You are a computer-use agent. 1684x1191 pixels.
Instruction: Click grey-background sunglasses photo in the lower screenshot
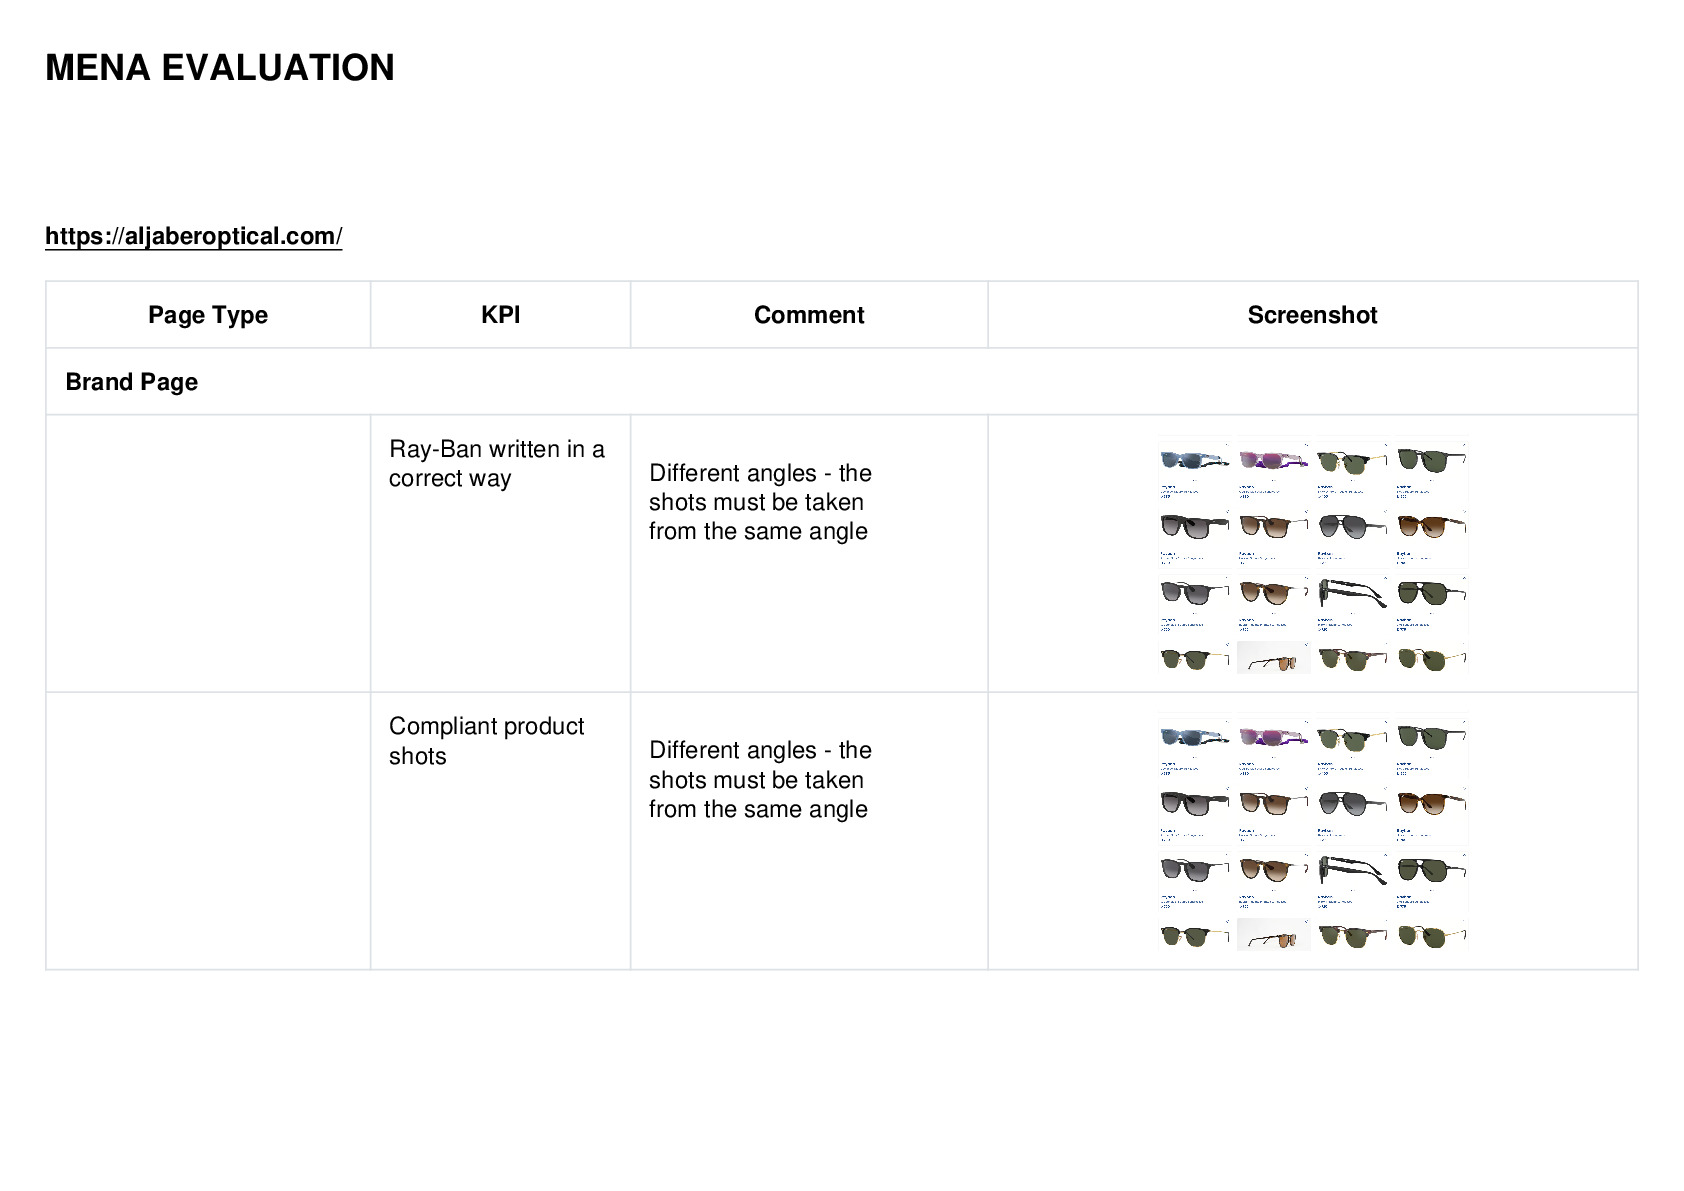pyautogui.click(x=1273, y=935)
